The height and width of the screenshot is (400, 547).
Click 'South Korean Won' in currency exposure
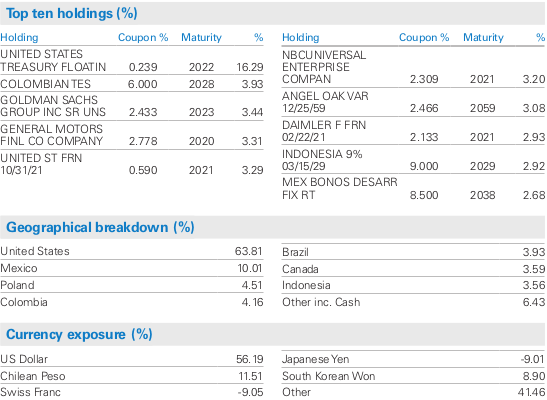329,376
